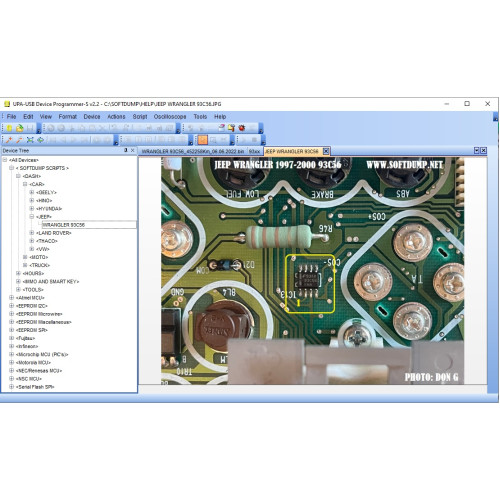Click the hammer build icon
Screen dimensions: 500x500
point(231,128)
